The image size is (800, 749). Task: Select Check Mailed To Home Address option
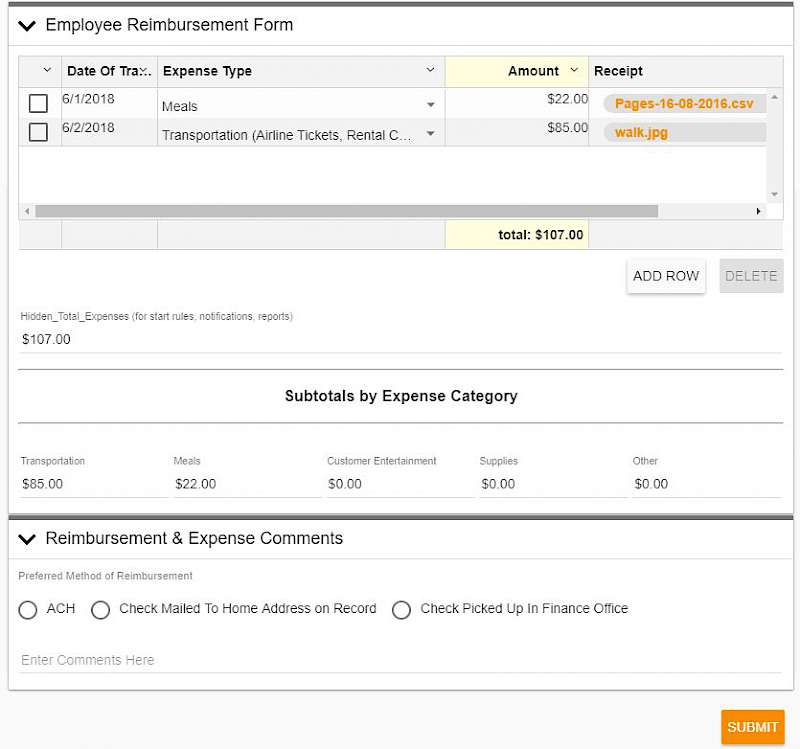100,609
